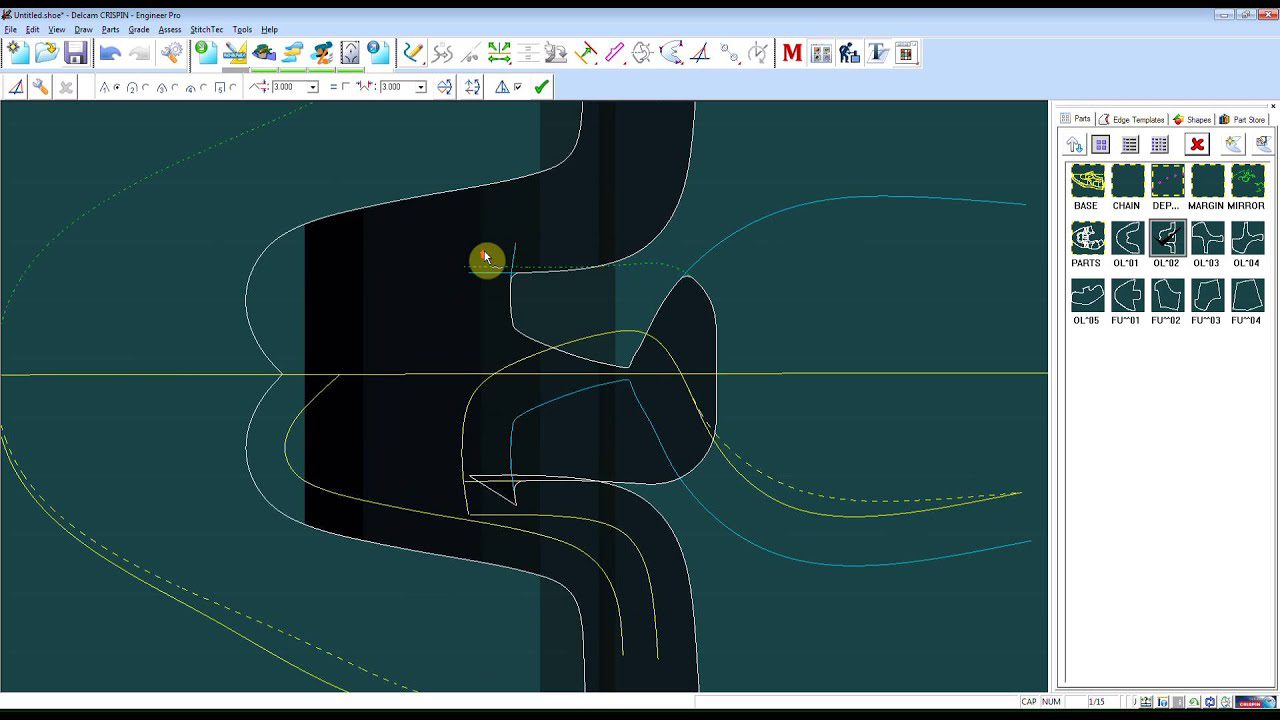
Task: Toggle the checkbox next to equals sign
Action: [346, 87]
